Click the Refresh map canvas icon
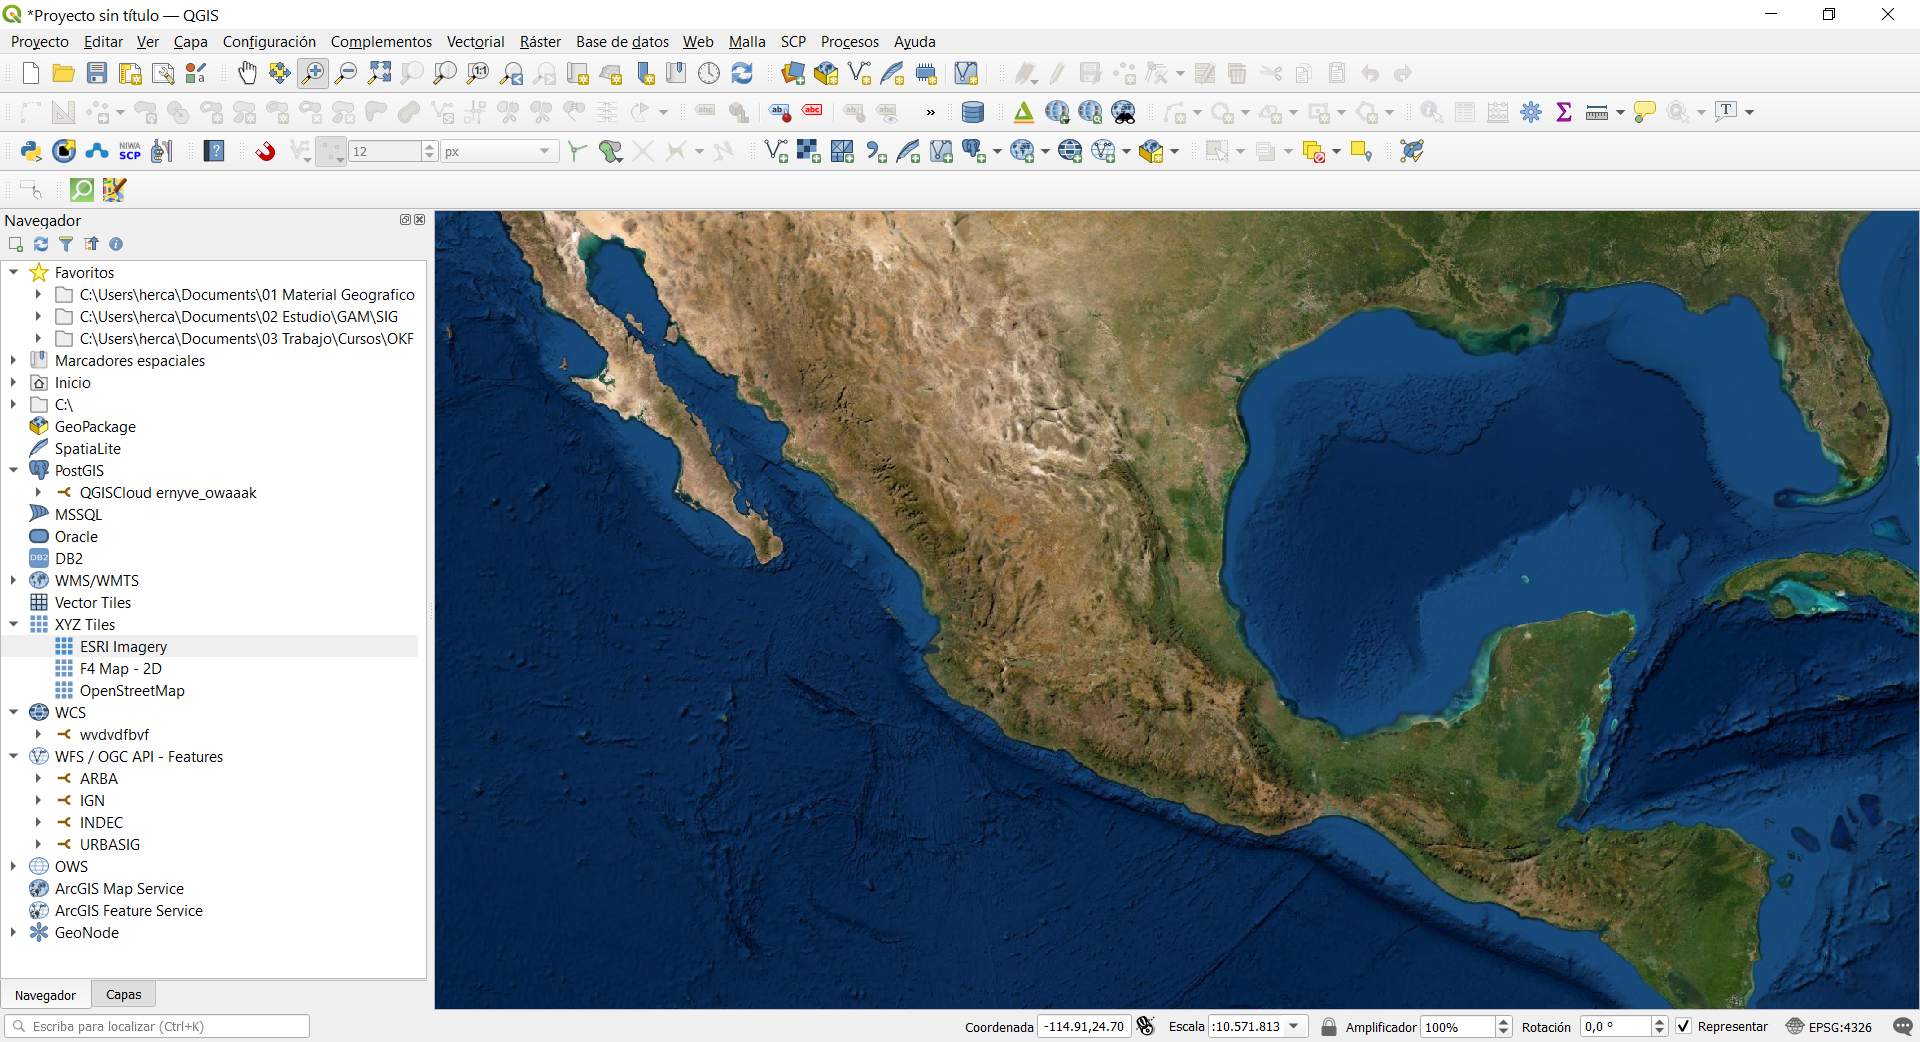 tap(742, 73)
